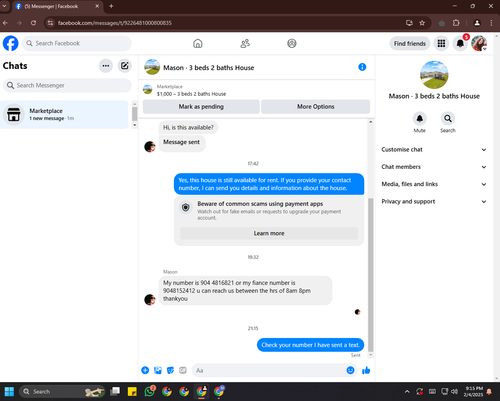This screenshot has width=500, height=401.
Task: Mute this conversation bell icon
Action: point(419,118)
